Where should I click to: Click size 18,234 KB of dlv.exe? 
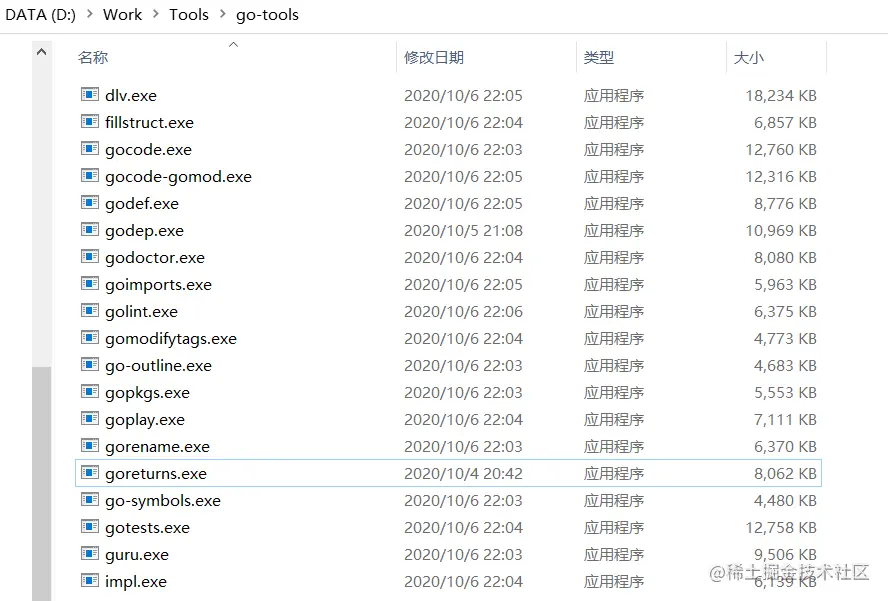point(781,96)
